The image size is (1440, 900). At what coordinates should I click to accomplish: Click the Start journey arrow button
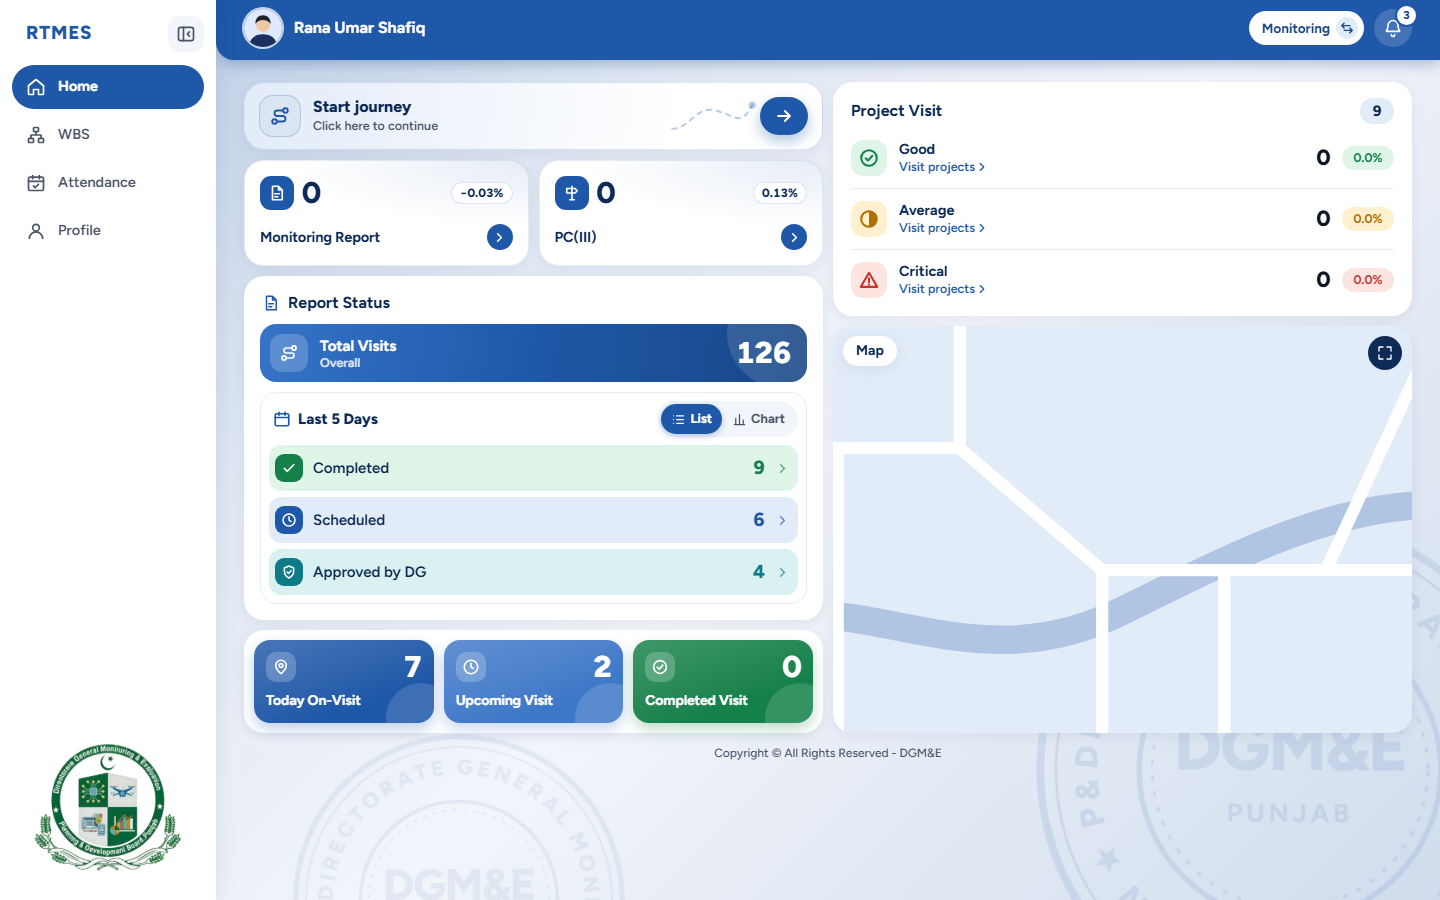coord(784,116)
